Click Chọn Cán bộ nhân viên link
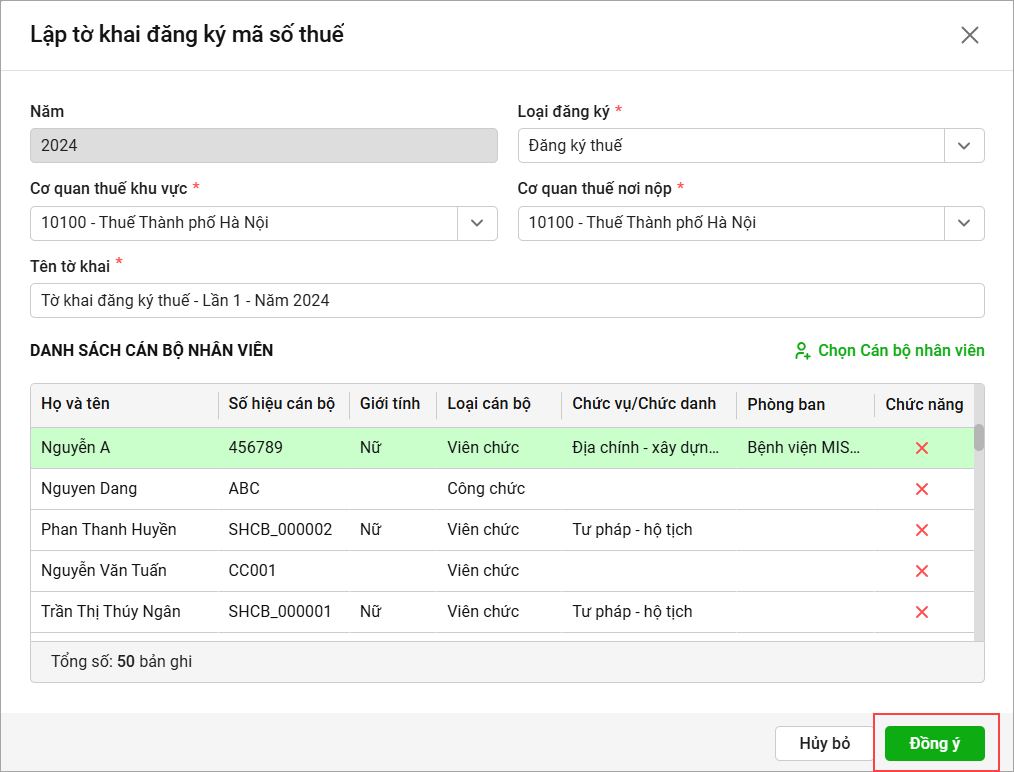 900,351
